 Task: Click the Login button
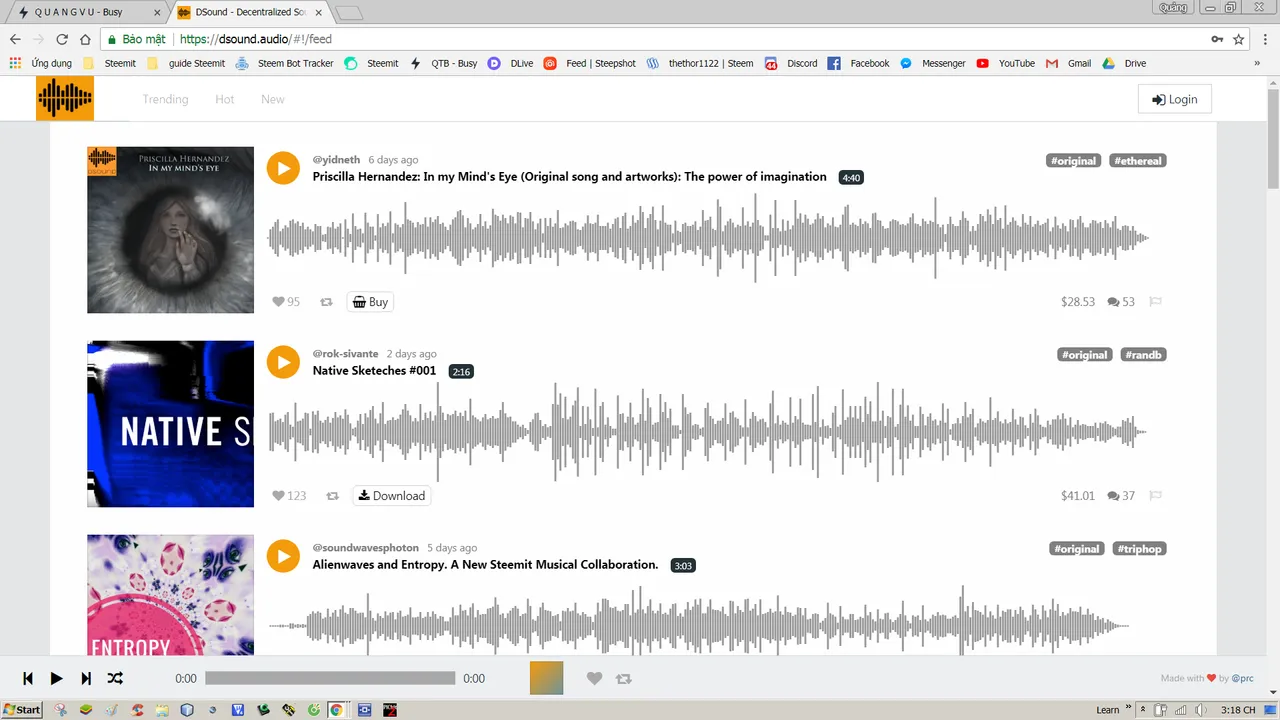pos(1175,99)
